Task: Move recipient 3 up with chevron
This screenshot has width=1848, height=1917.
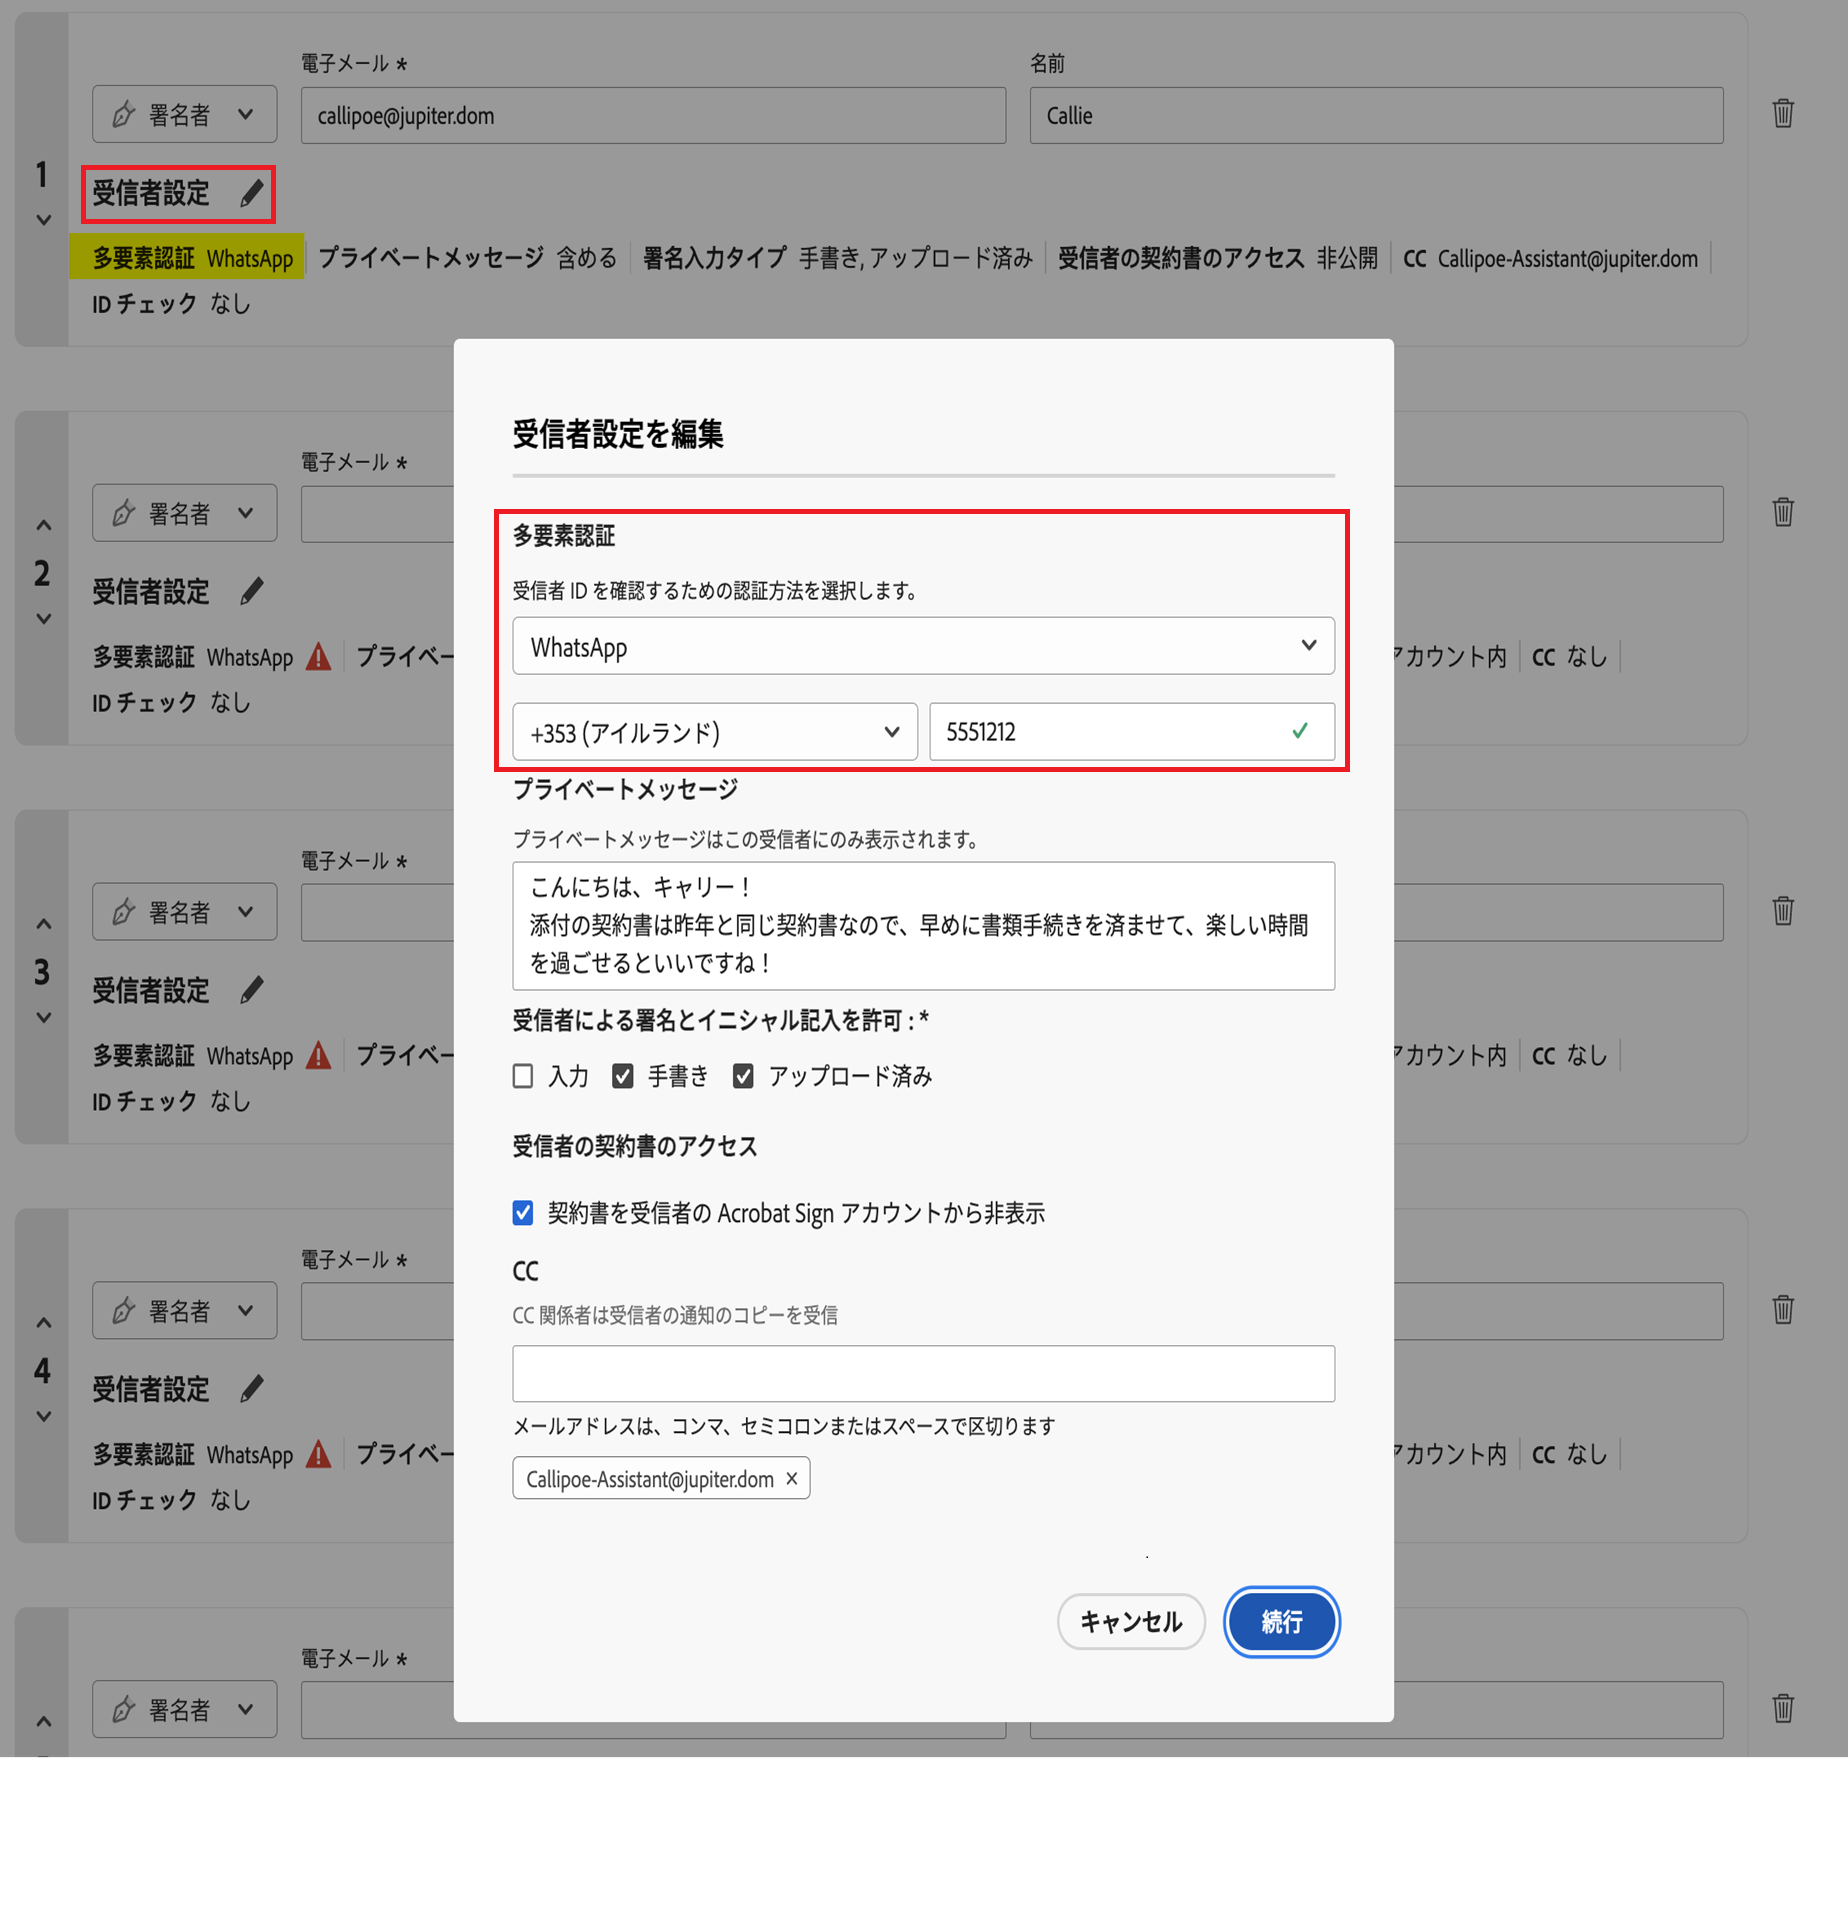Action: (x=43, y=924)
